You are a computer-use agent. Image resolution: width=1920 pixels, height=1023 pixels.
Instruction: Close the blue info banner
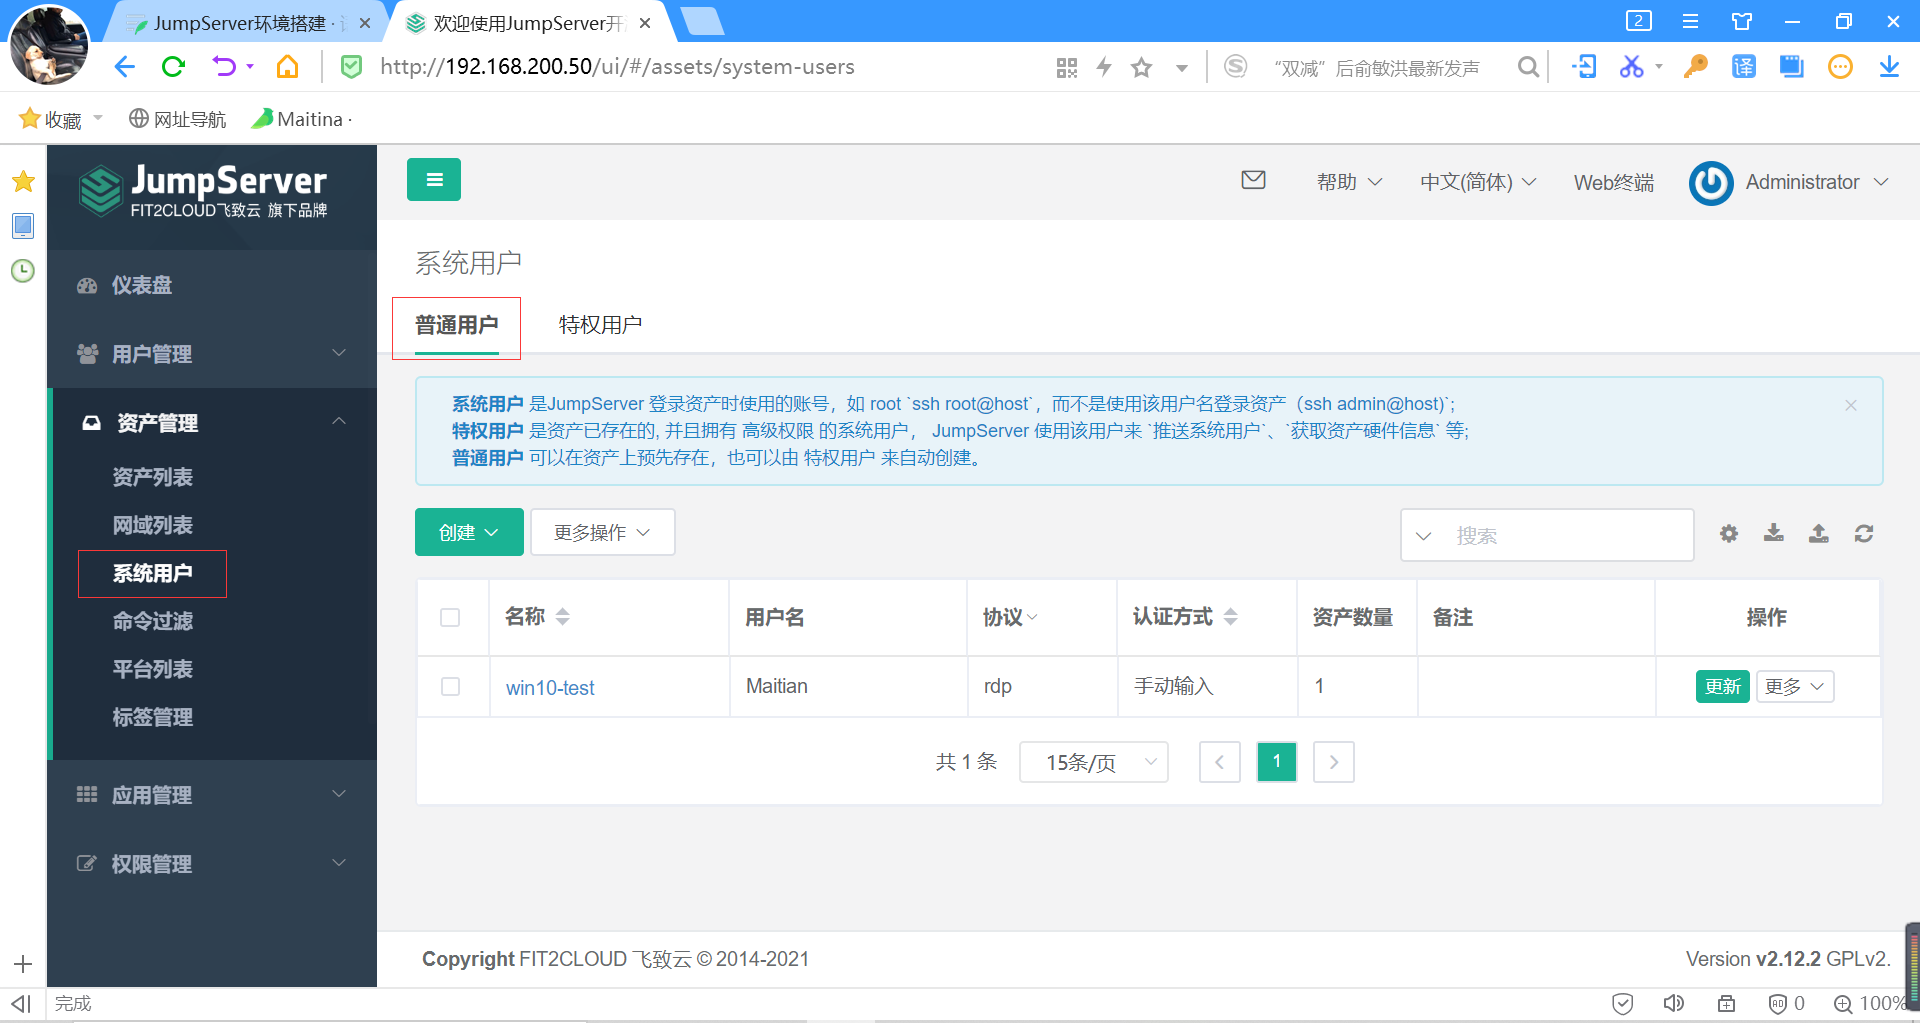click(x=1851, y=405)
